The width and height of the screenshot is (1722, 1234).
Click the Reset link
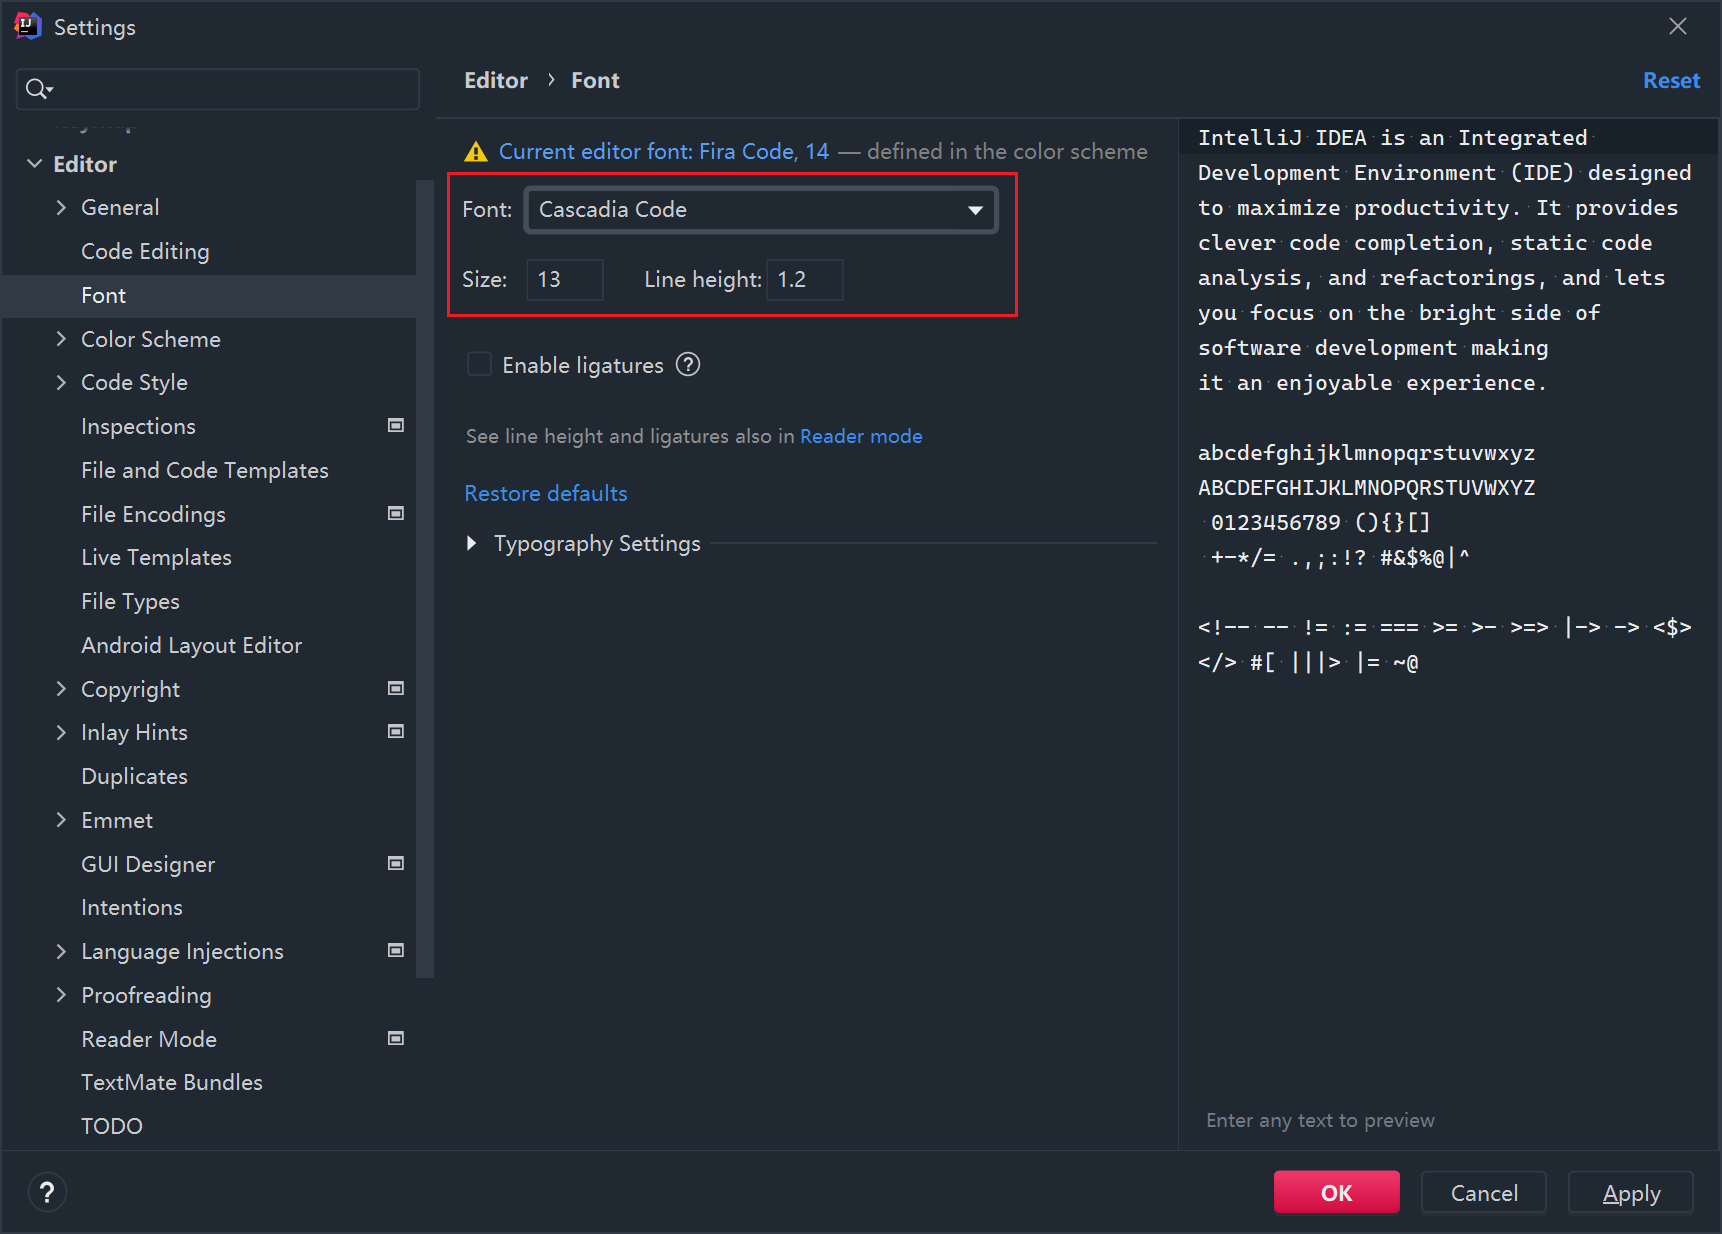(1671, 81)
